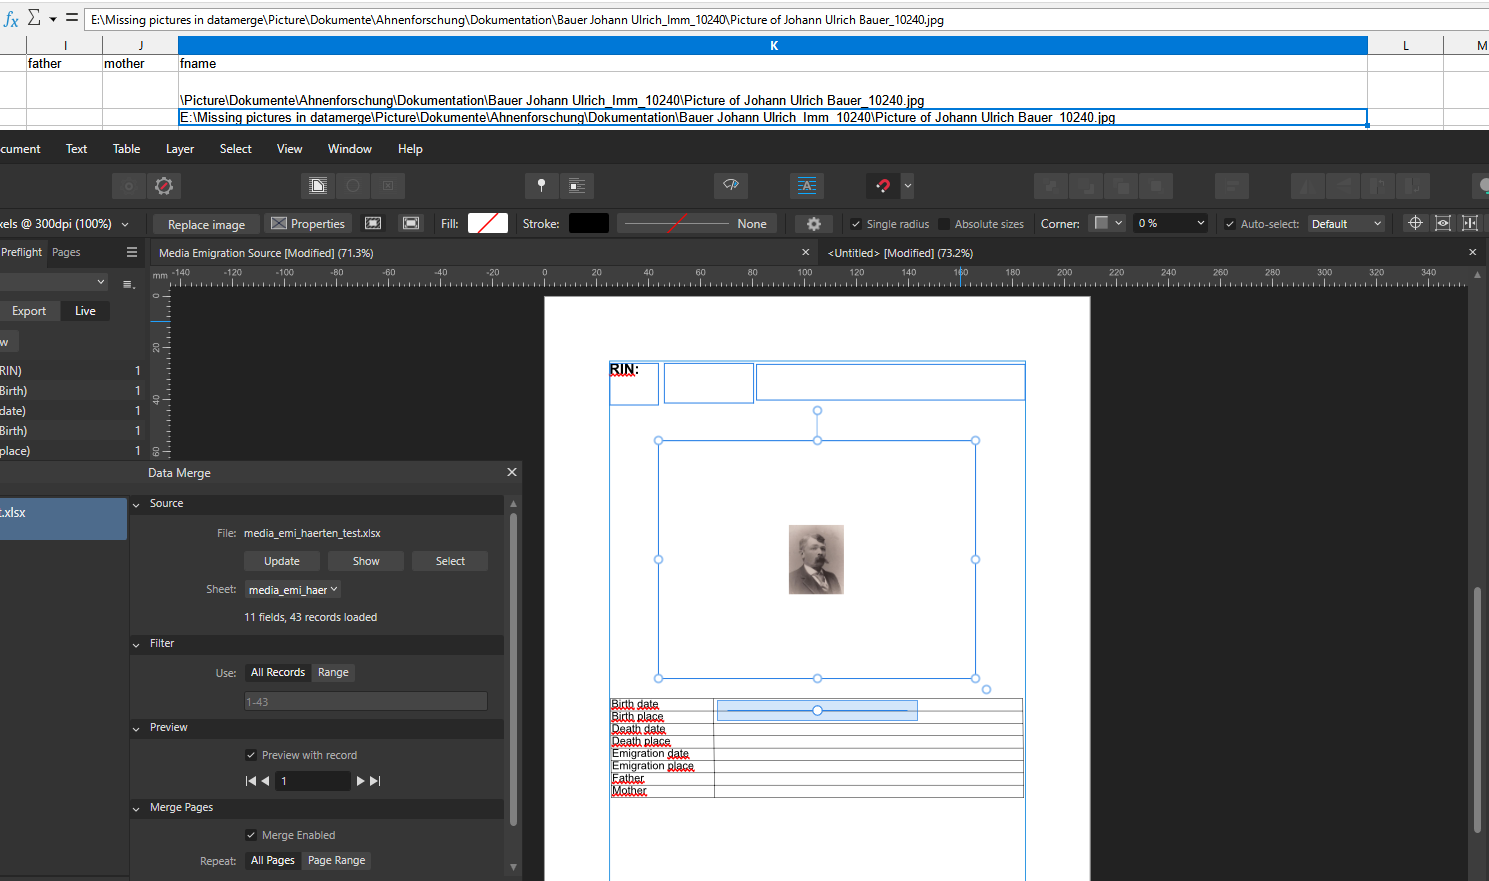1489x881 pixels.
Task: Collapse the Source section in Data Merge
Action: (x=136, y=504)
